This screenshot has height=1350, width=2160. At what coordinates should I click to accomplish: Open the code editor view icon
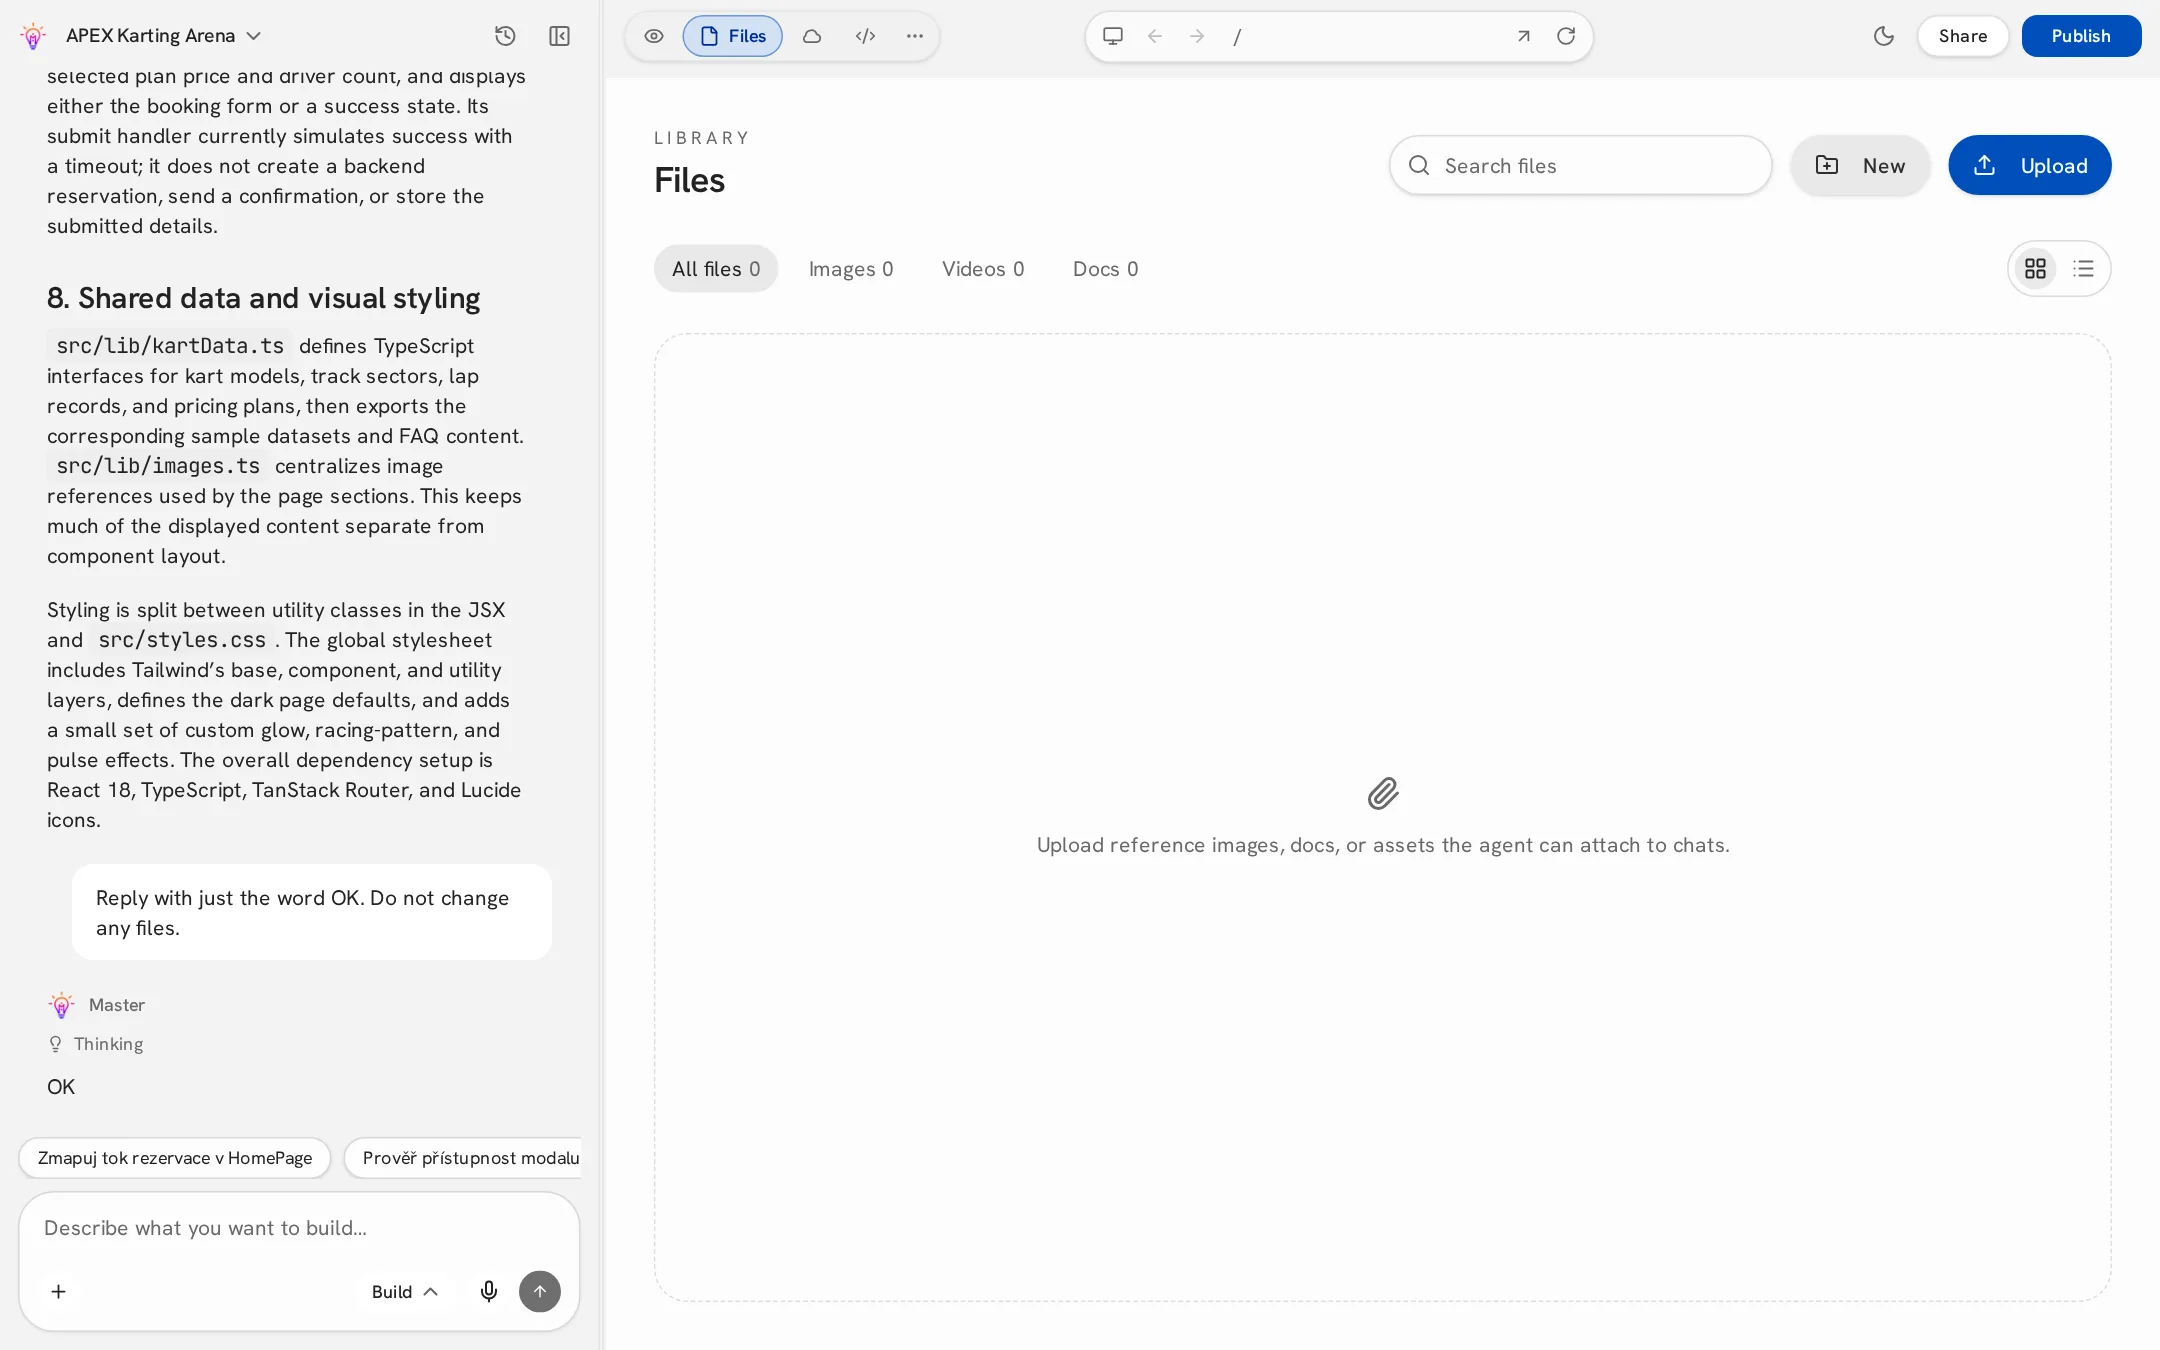tap(865, 36)
